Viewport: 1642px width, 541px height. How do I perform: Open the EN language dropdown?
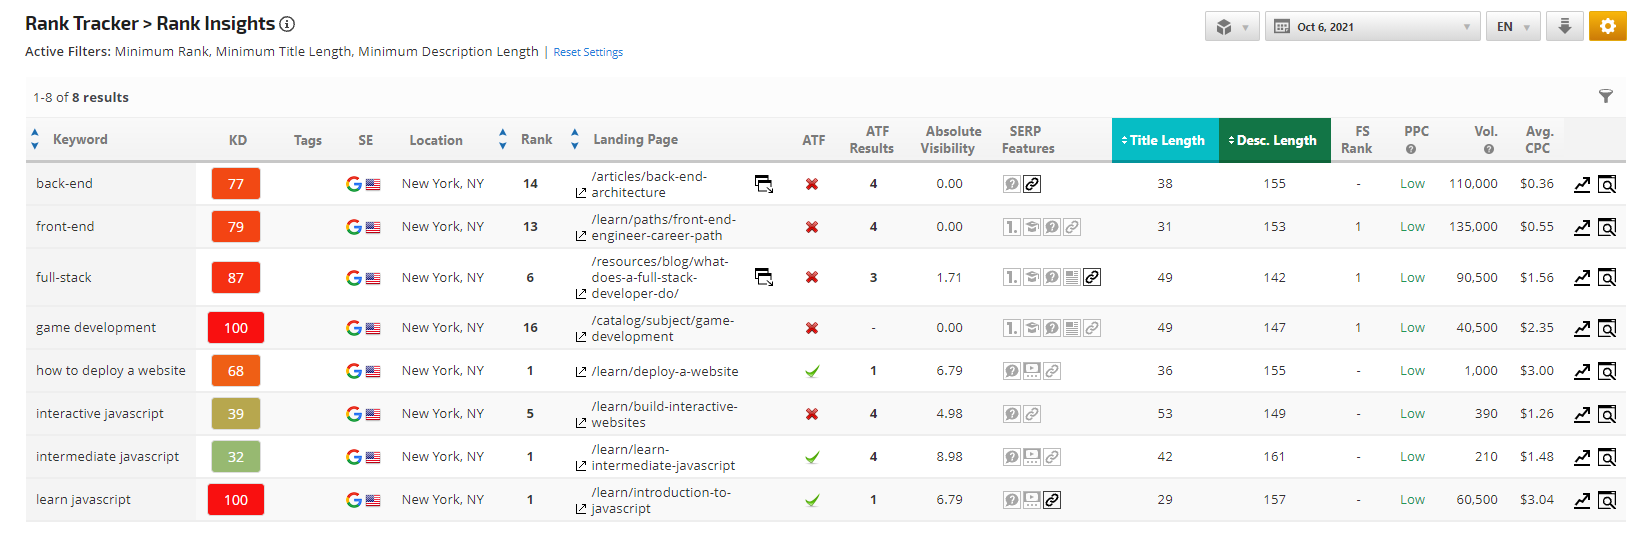[x=1512, y=27]
